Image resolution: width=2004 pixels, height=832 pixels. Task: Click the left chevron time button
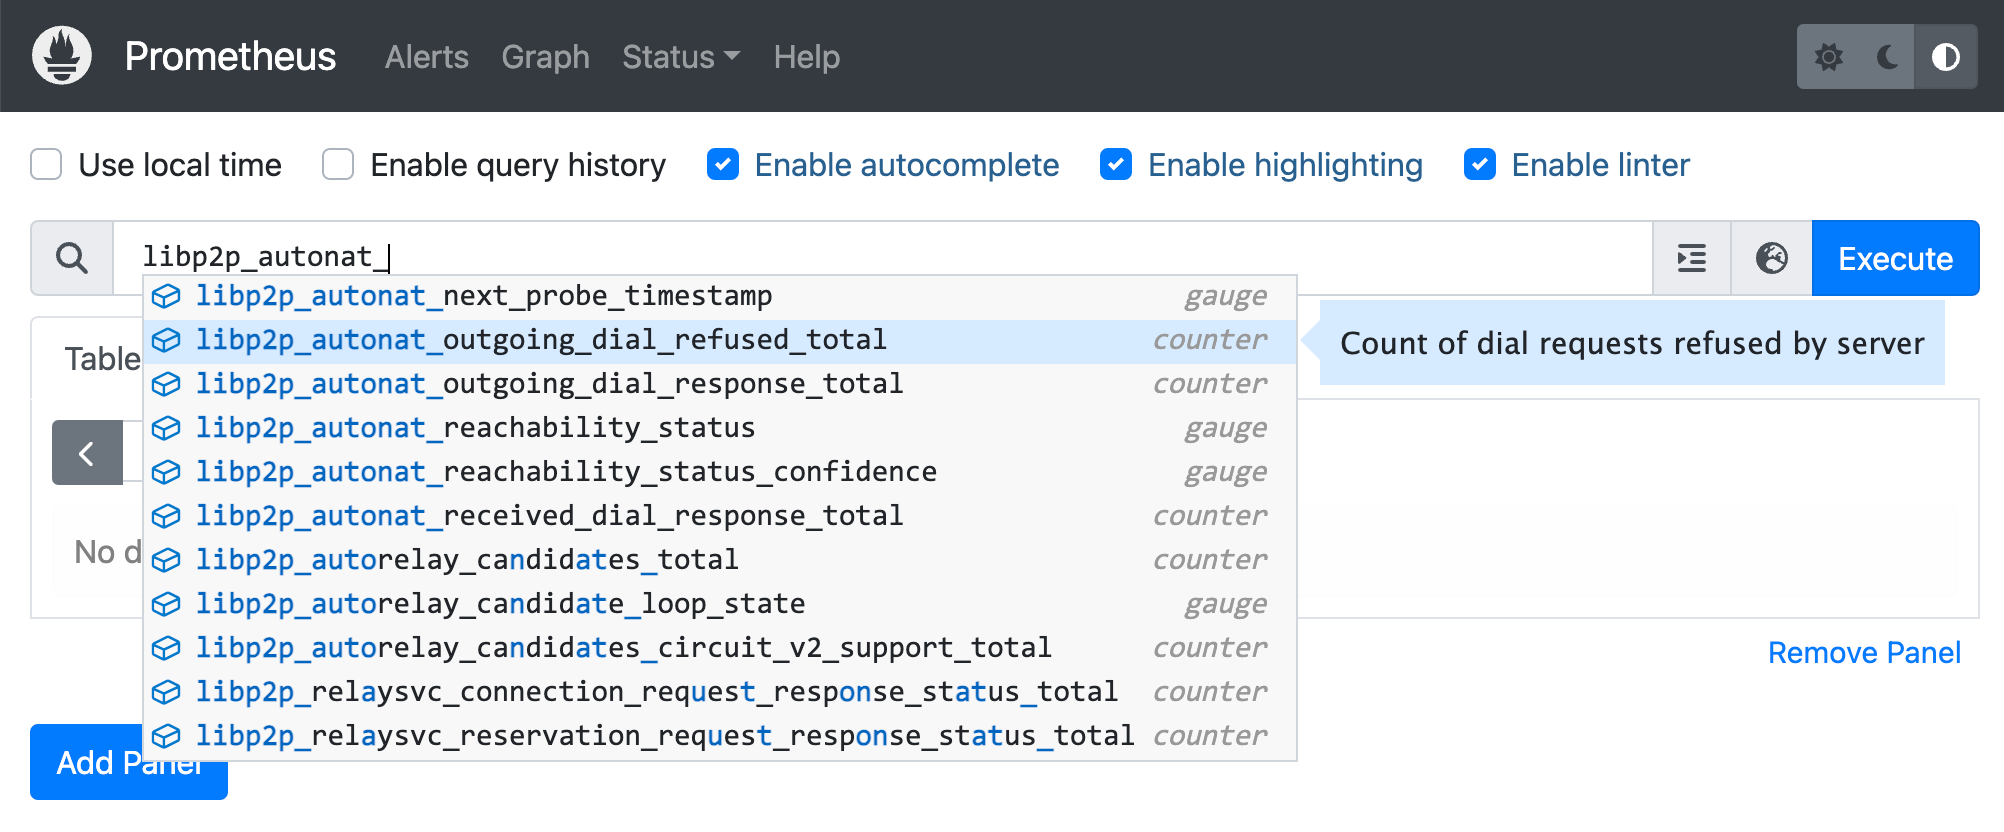click(x=87, y=453)
